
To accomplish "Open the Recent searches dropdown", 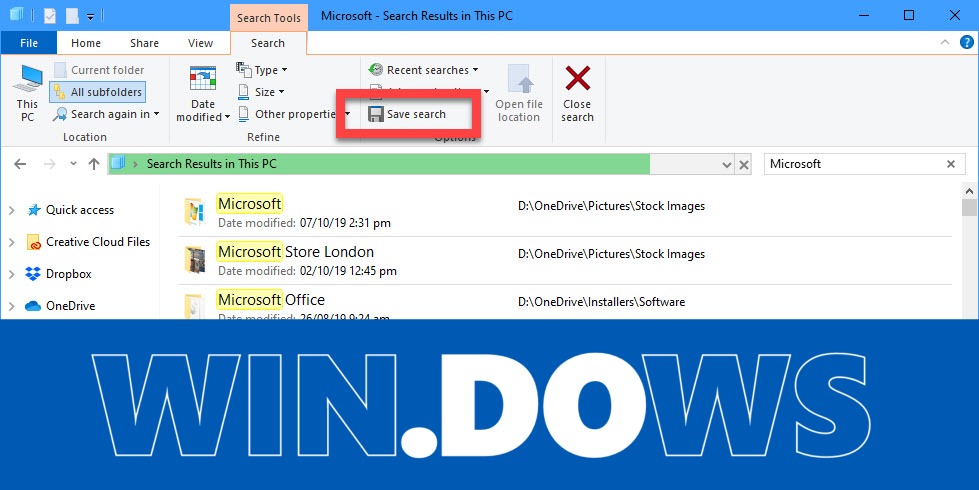I will click(424, 70).
